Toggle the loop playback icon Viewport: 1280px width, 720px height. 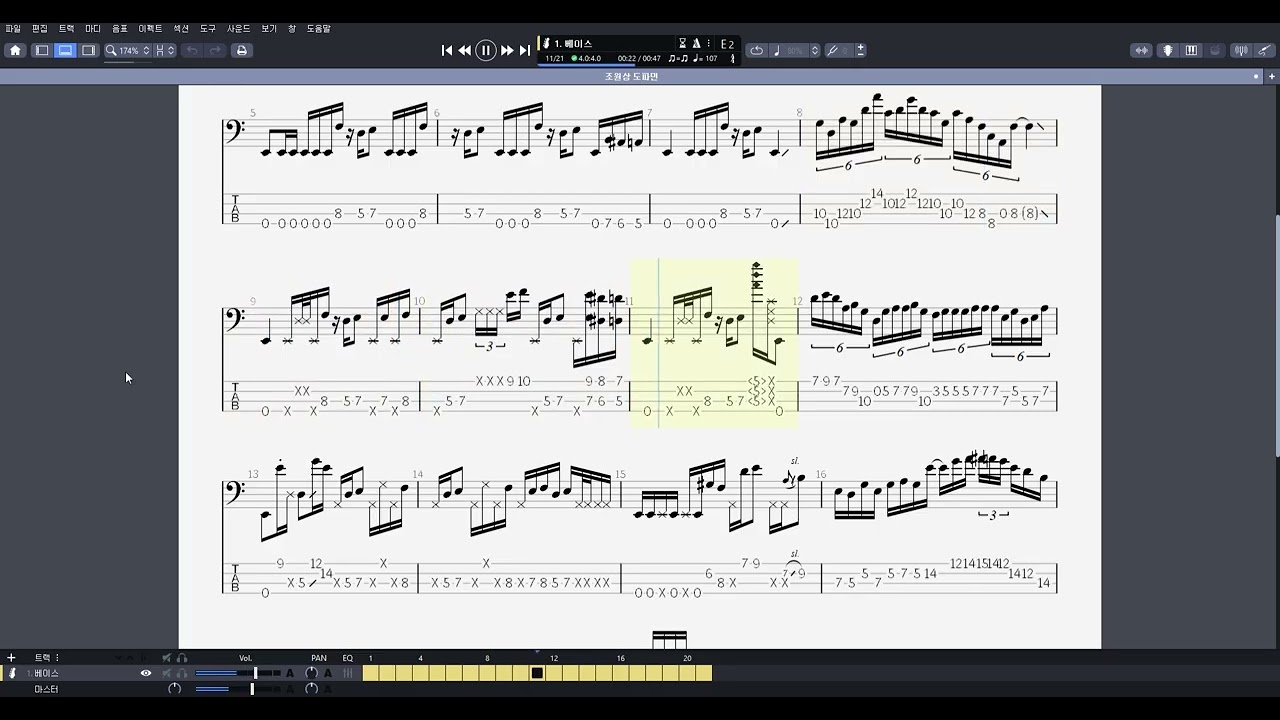pos(757,50)
